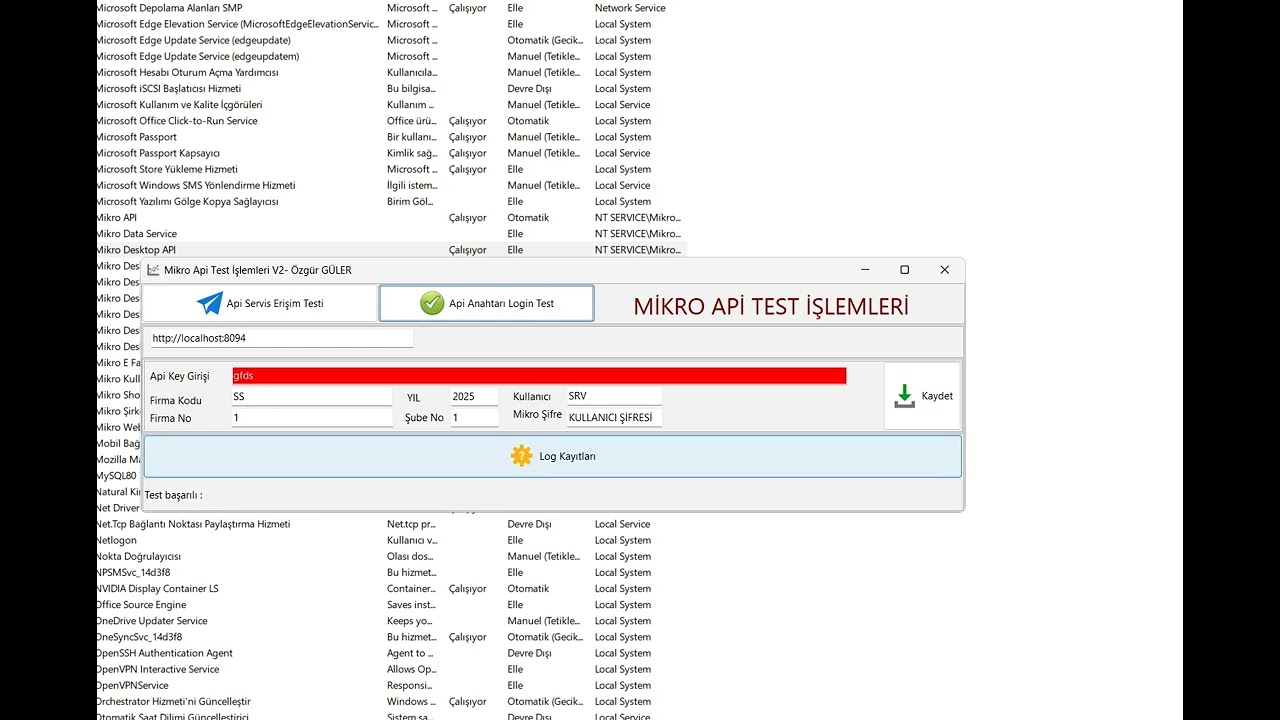The width and height of the screenshot is (1280, 720).
Task: Select Microsoft Store Yükleme Hizmeti service
Action: [391, 169]
